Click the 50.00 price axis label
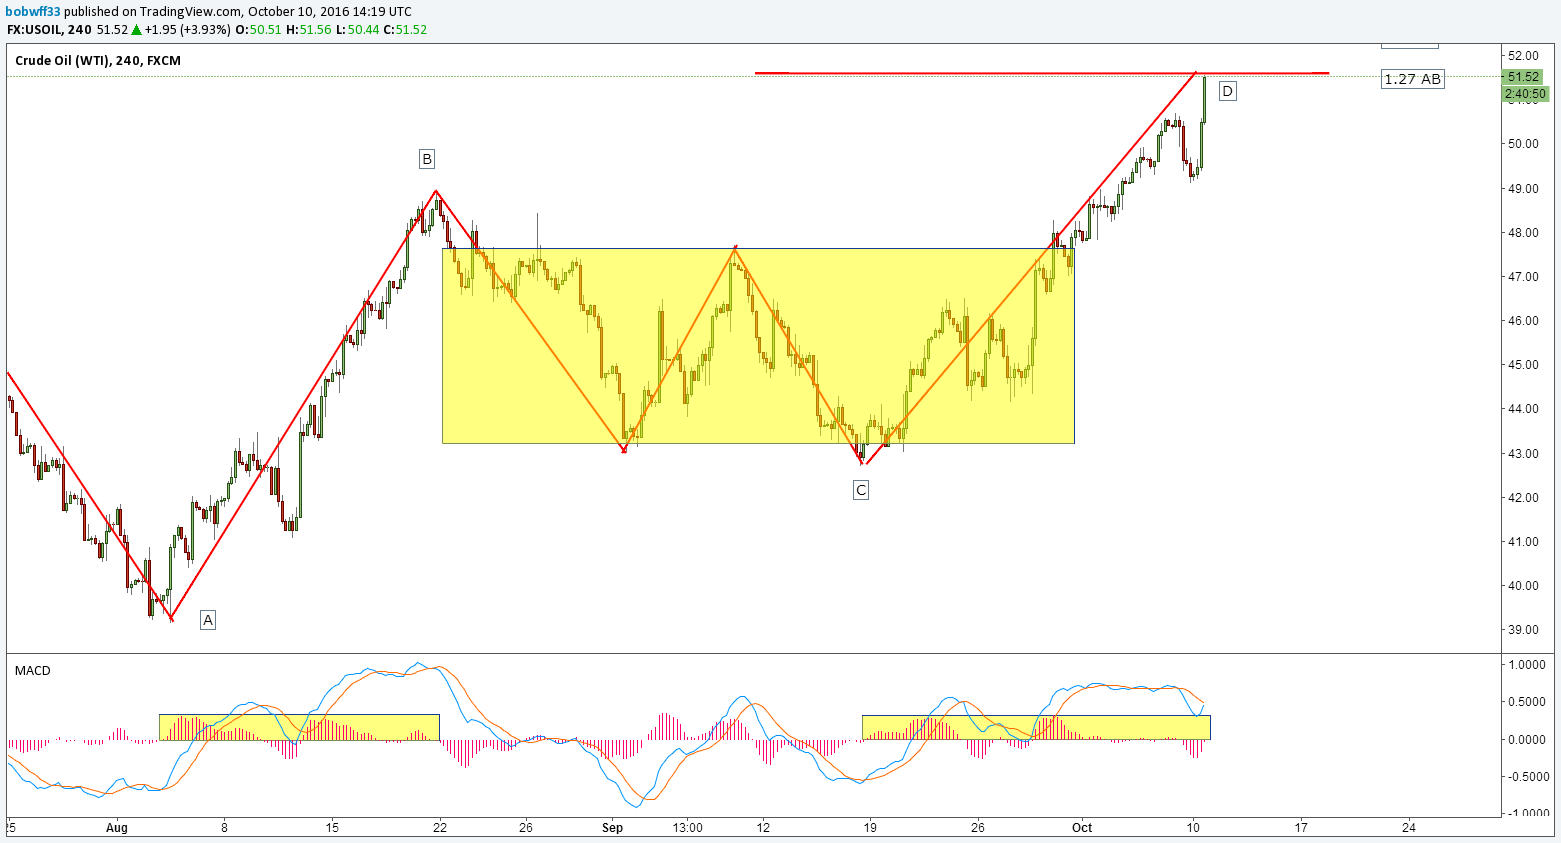Viewport: 1561px width, 843px height. click(1524, 144)
